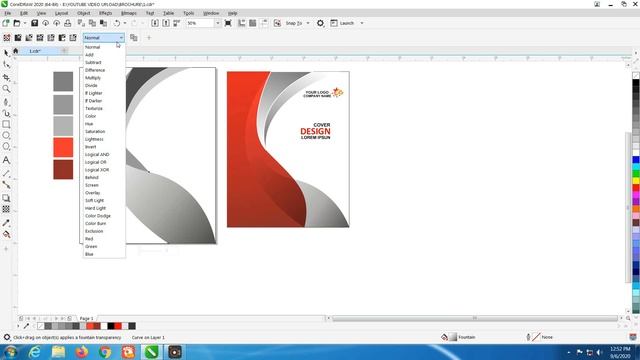
Task: Click the Fountain fill indicator in status bar
Action: 459,337
